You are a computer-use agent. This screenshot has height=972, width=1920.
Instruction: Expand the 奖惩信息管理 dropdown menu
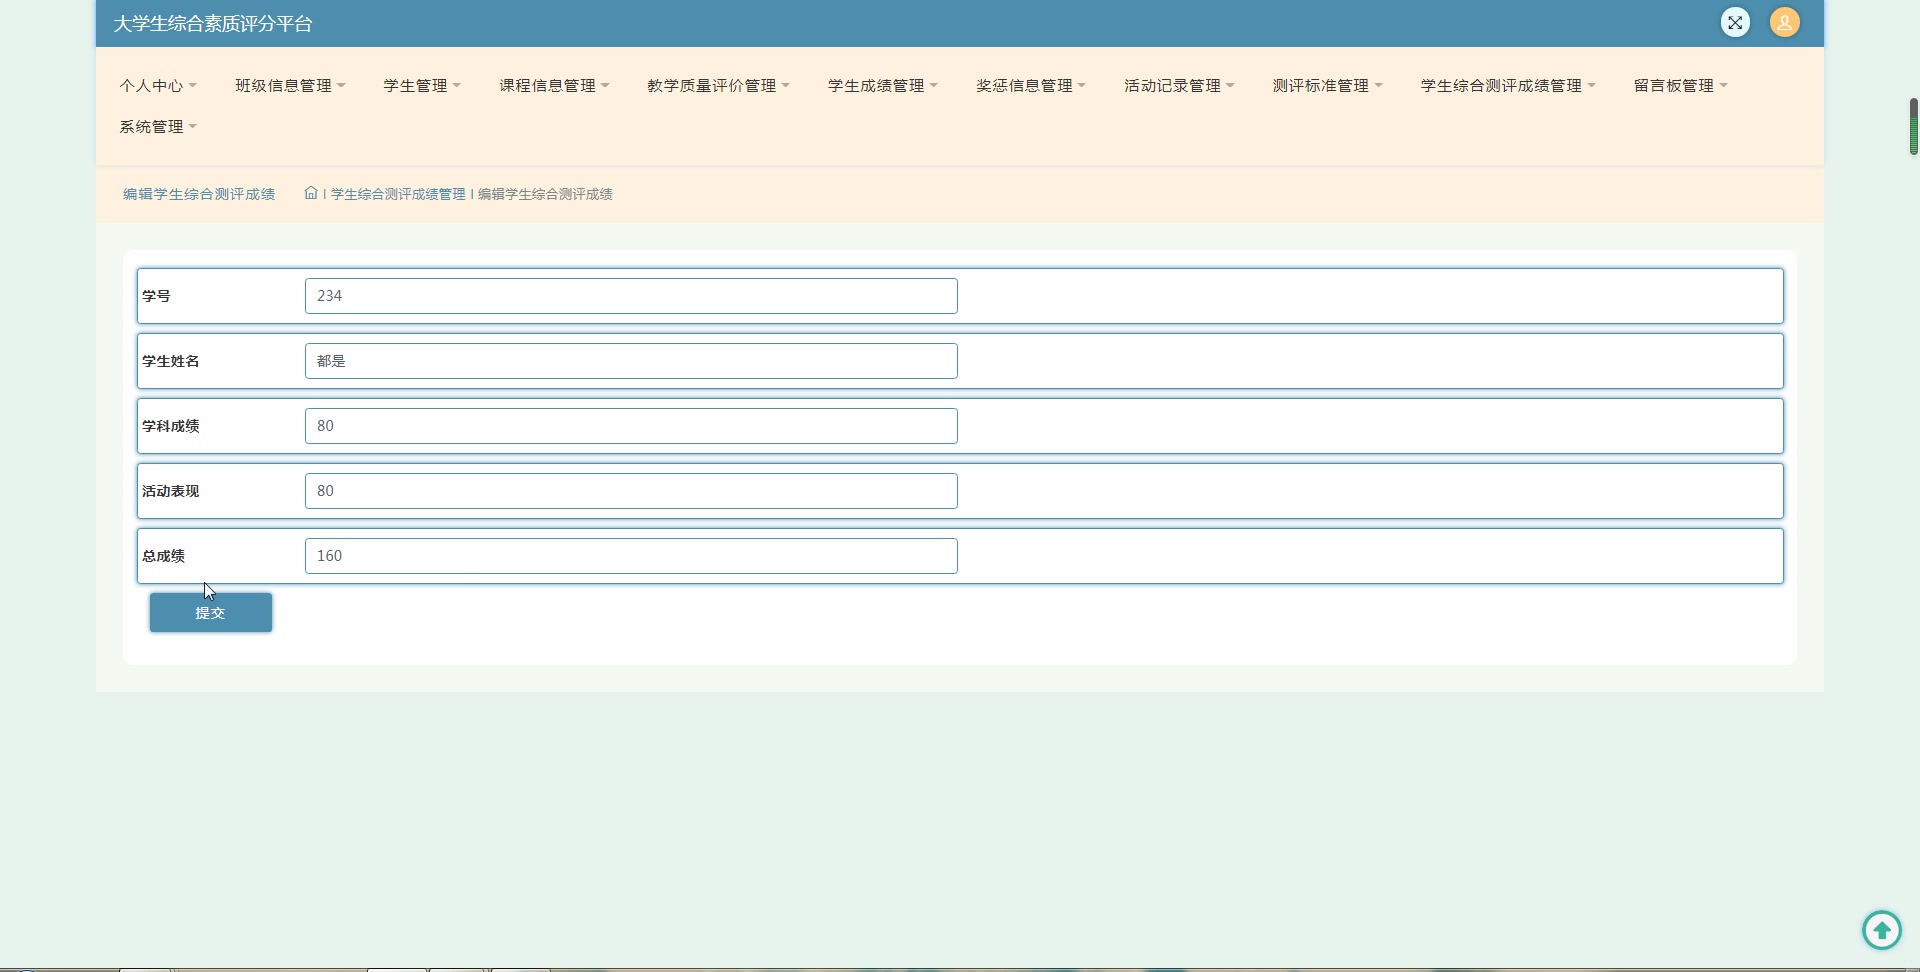click(x=1031, y=86)
